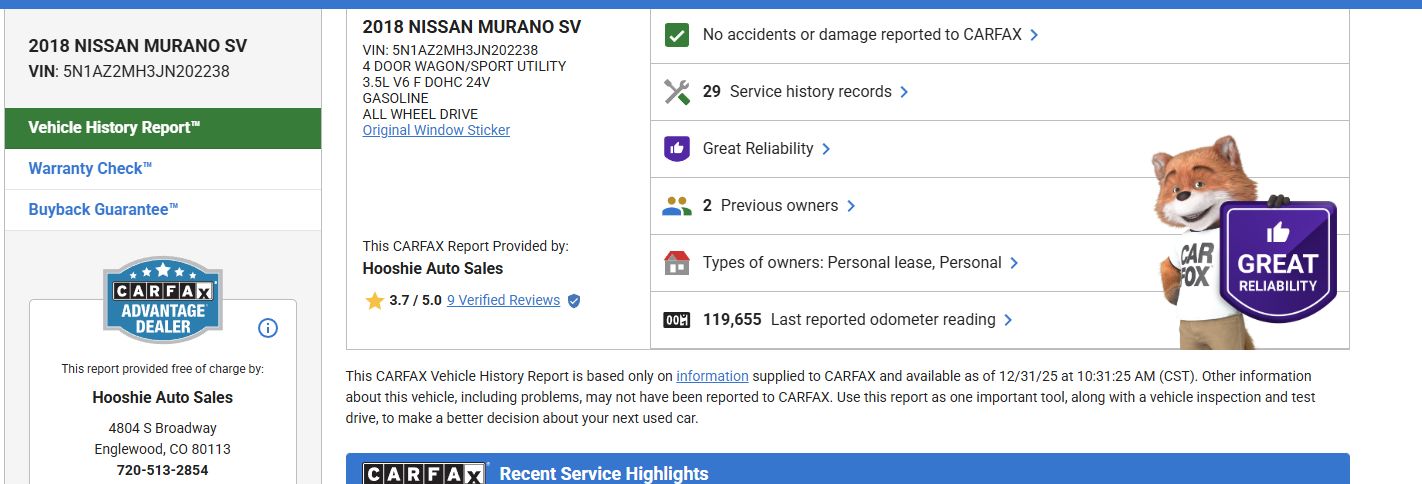1422x484 pixels.
Task: Open the Original Window Sticker link
Action: tap(436, 131)
